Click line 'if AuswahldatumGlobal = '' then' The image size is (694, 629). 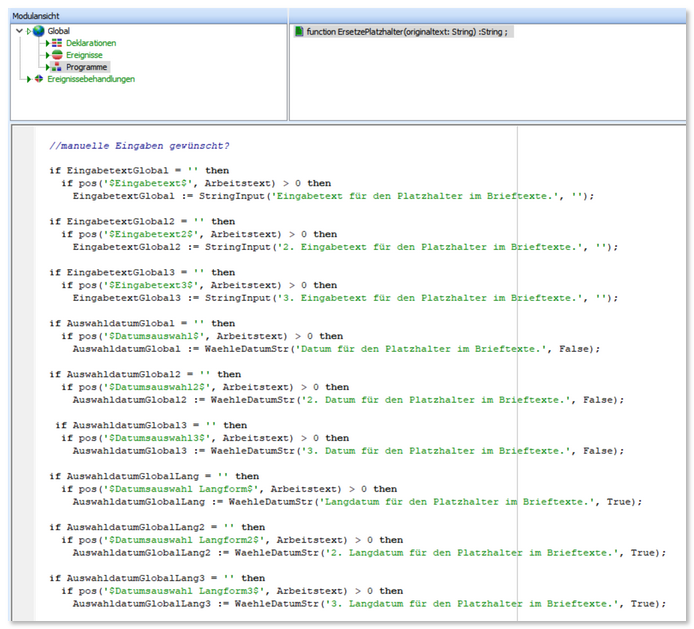(143, 323)
